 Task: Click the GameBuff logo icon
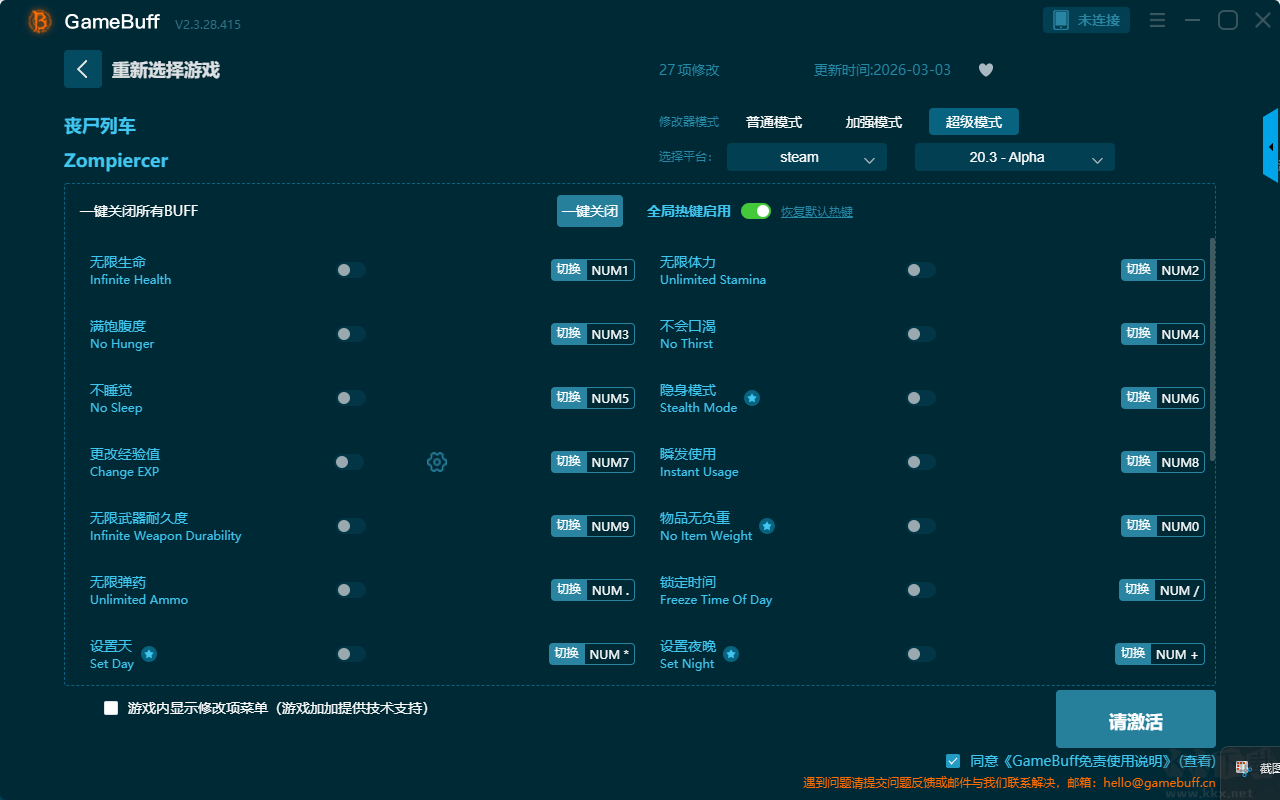click(x=40, y=21)
